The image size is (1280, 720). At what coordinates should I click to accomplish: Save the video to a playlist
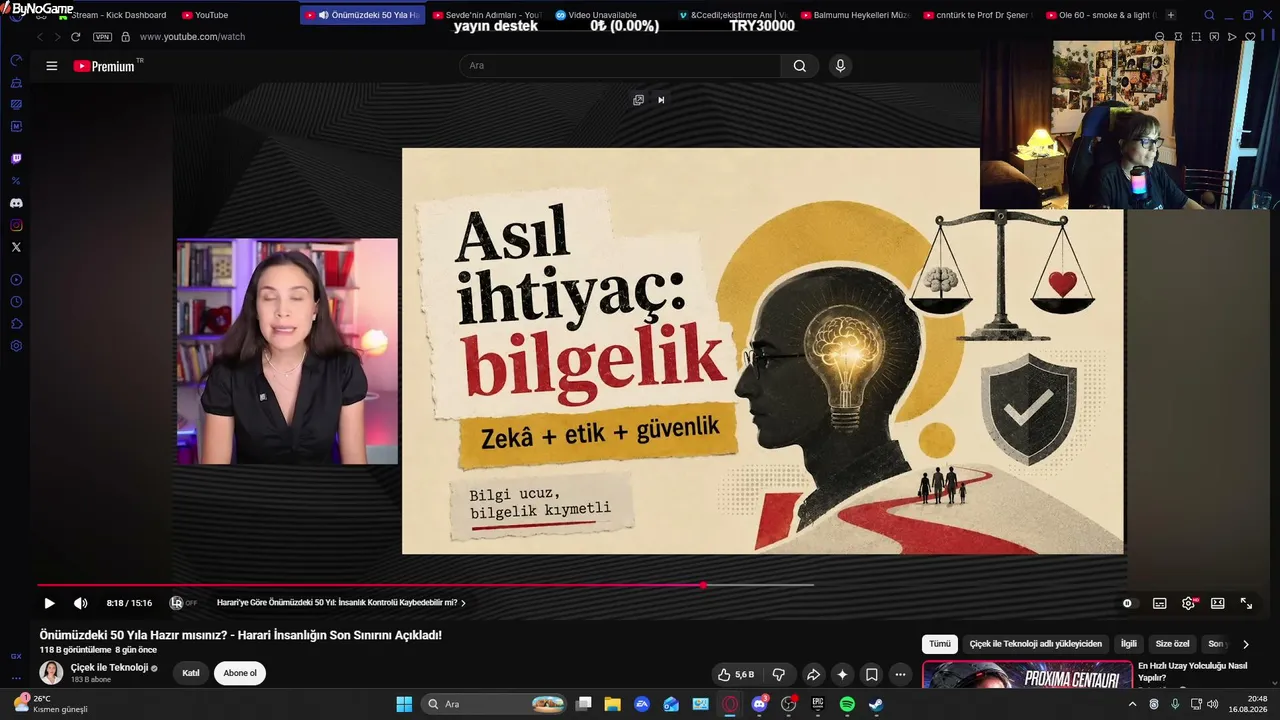click(872, 675)
